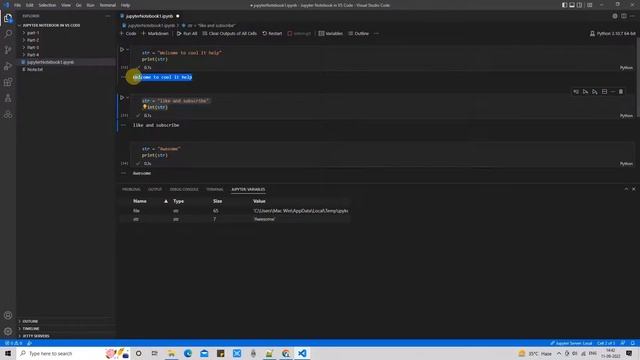Run the first cell with play icon
This screenshot has height=360, width=640.
(122, 49)
